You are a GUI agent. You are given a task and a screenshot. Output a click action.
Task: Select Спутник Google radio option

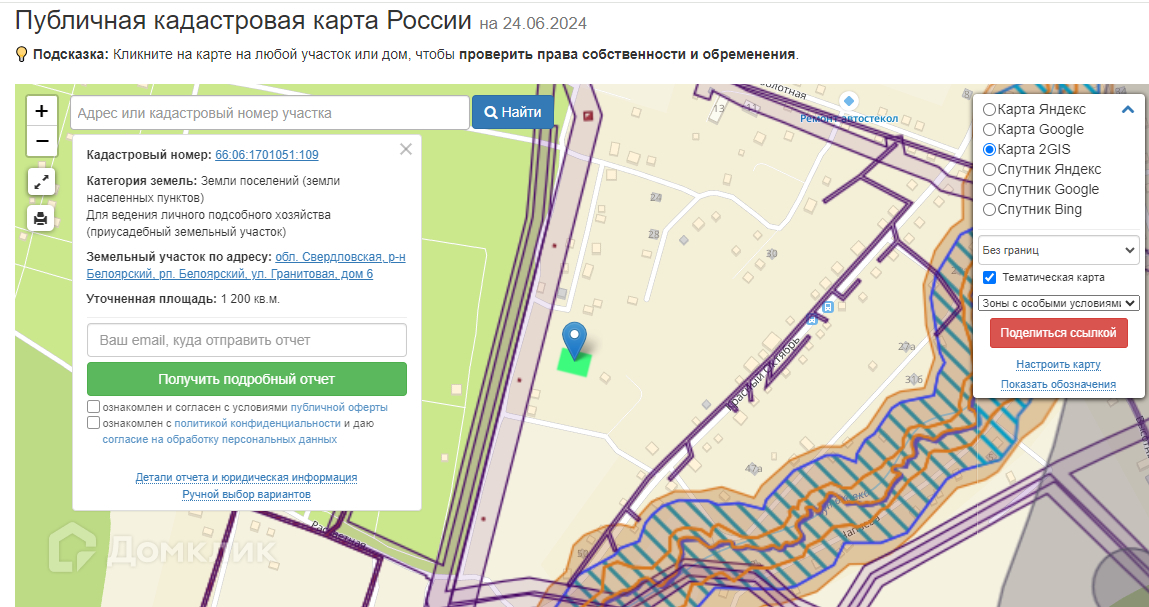pos(989,189)
